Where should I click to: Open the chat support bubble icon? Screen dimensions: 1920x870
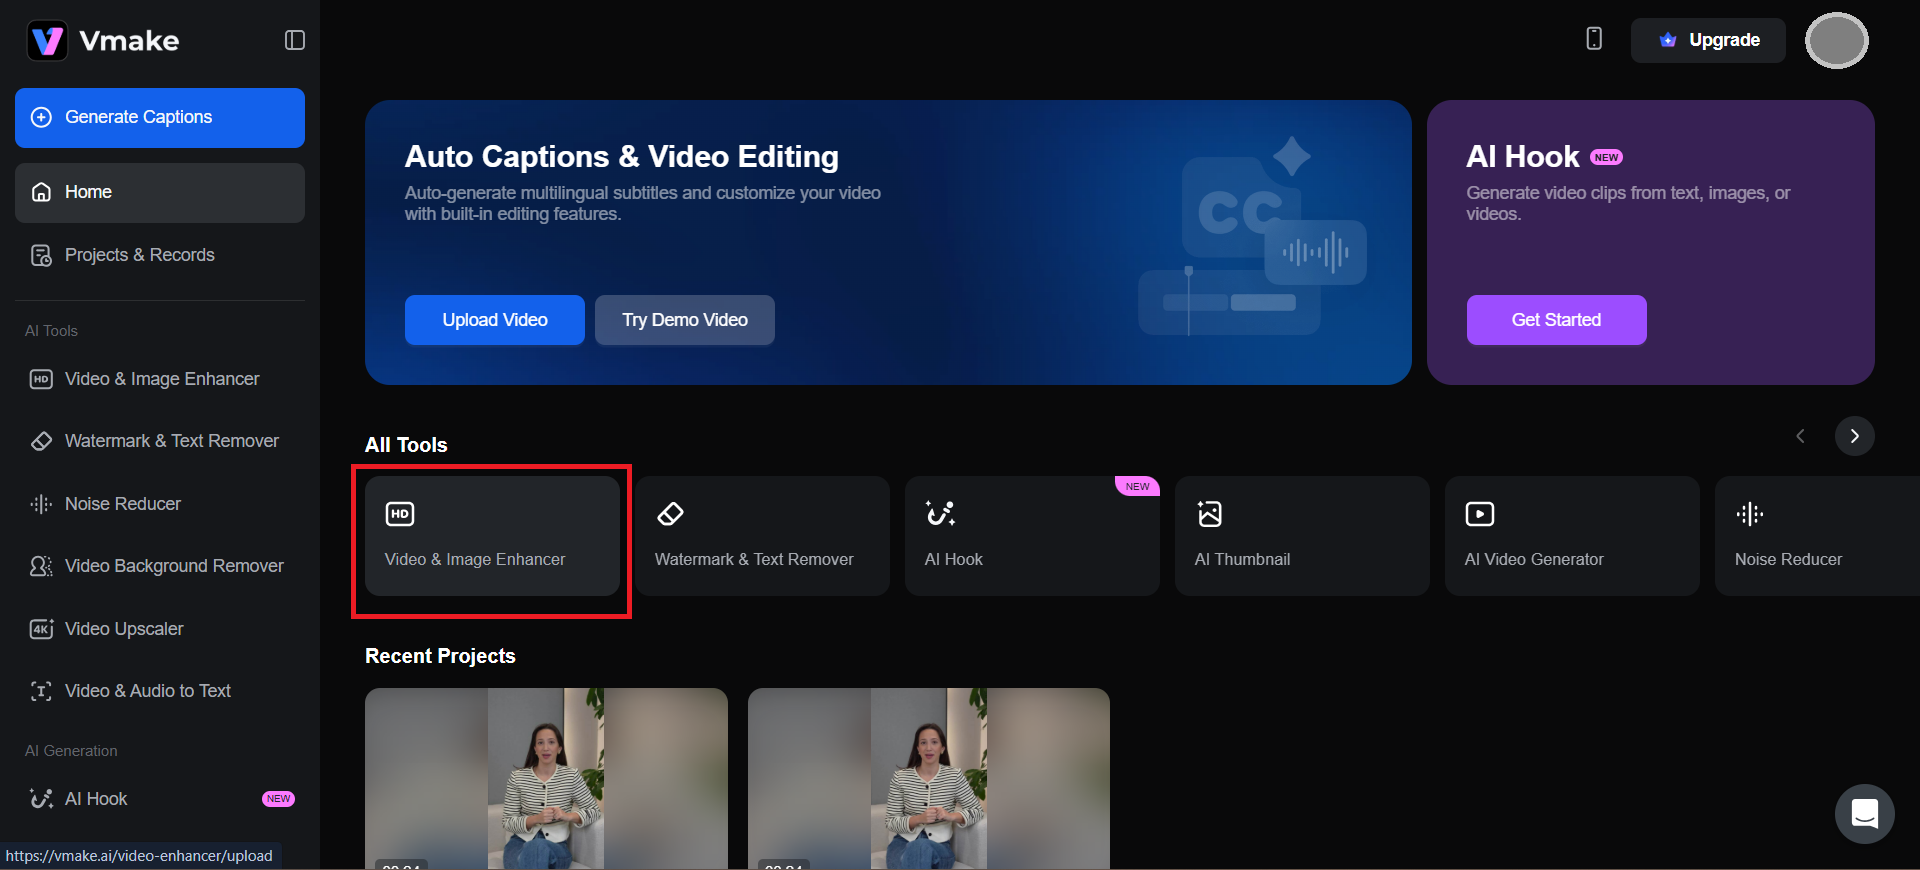[1864, 814]
